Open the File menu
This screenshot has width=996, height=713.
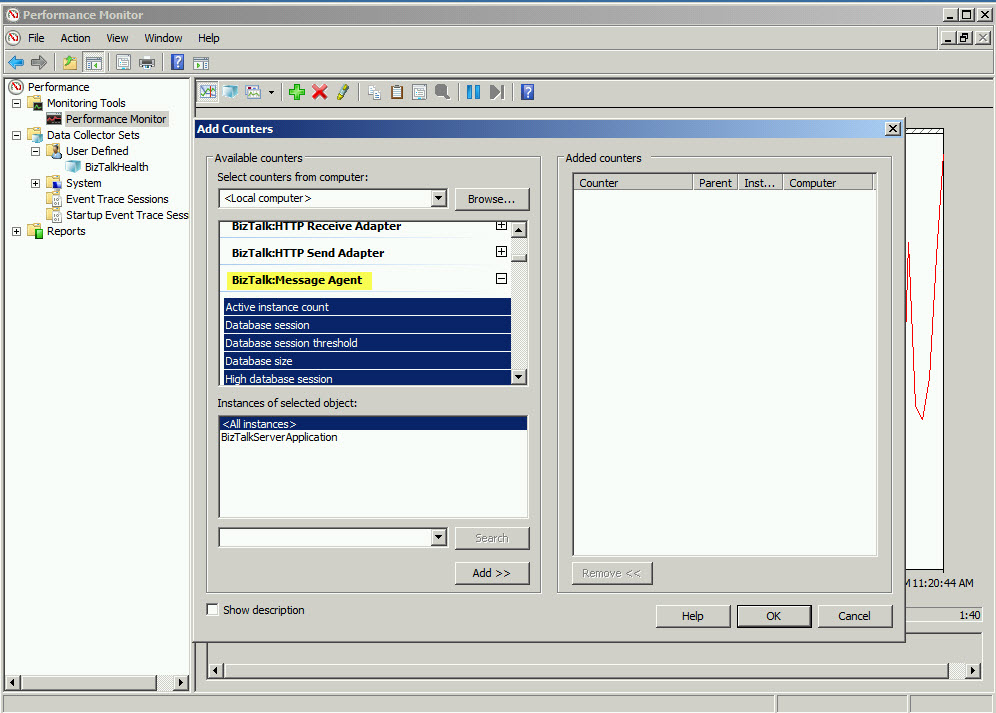(x=36, y=38)
